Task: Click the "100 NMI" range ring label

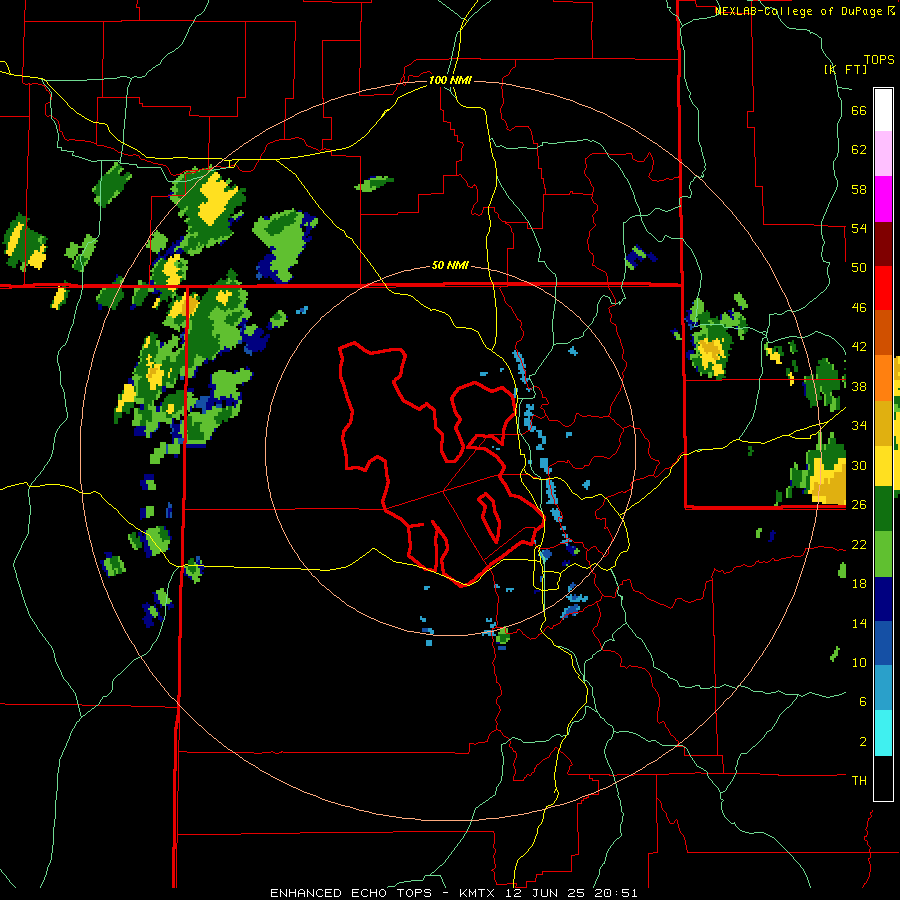Action: [450, 80]
